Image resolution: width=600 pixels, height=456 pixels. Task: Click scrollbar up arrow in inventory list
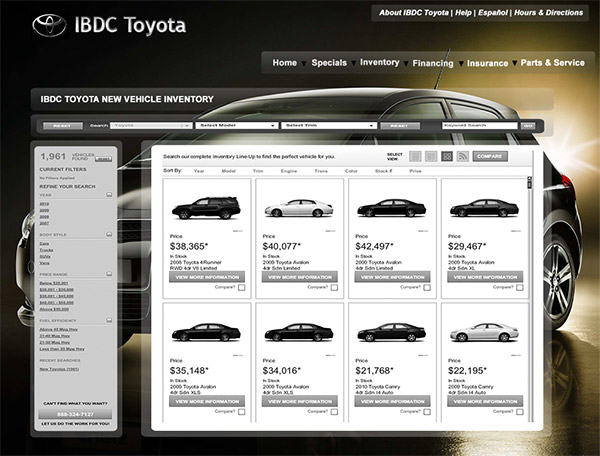click(530, 179)
